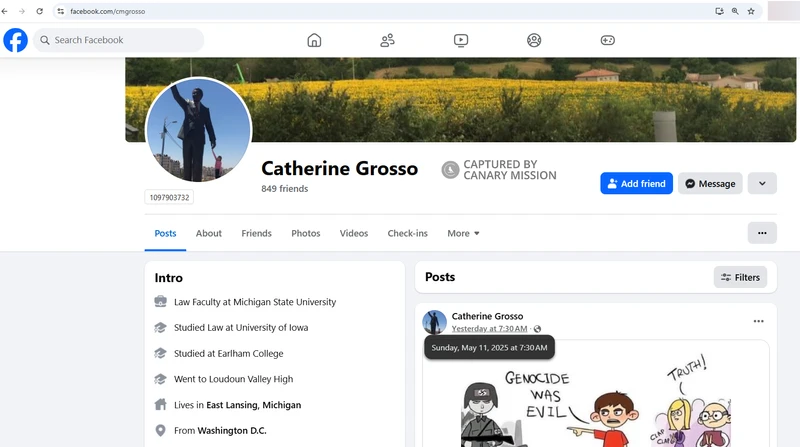Open profile options three-dot button

(x=762, y=233)
